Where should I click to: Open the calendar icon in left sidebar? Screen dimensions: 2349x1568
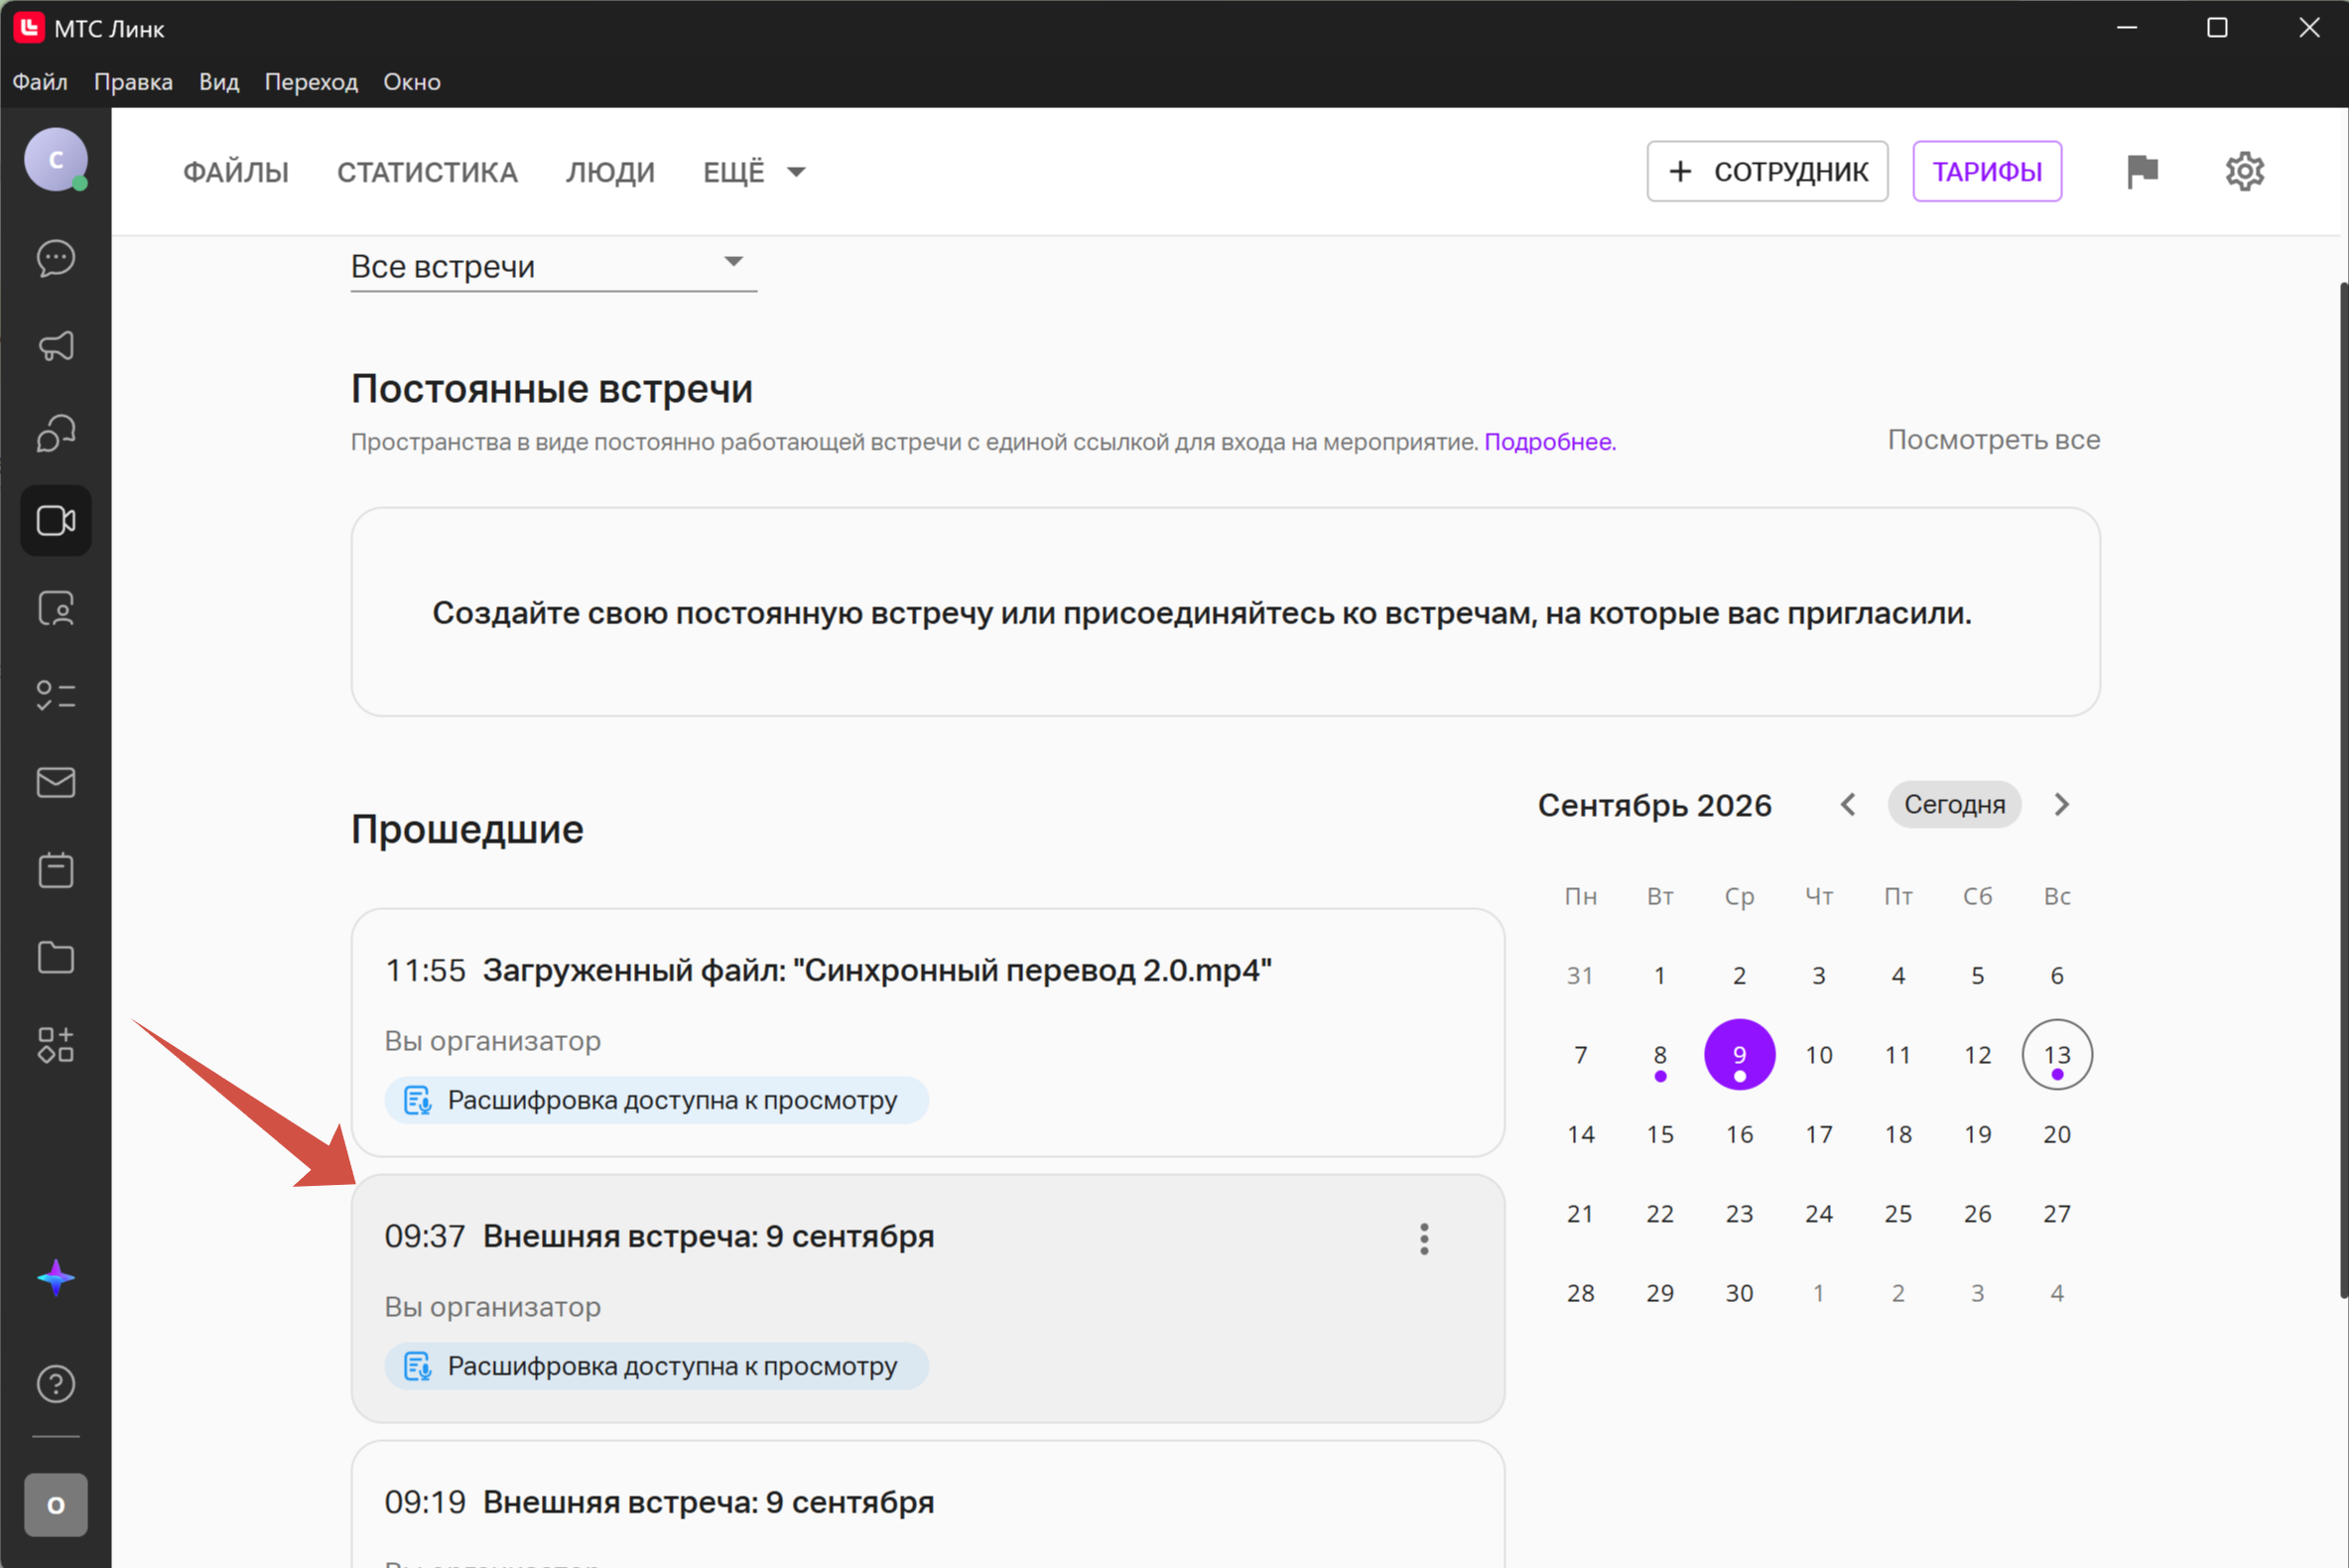56,870
